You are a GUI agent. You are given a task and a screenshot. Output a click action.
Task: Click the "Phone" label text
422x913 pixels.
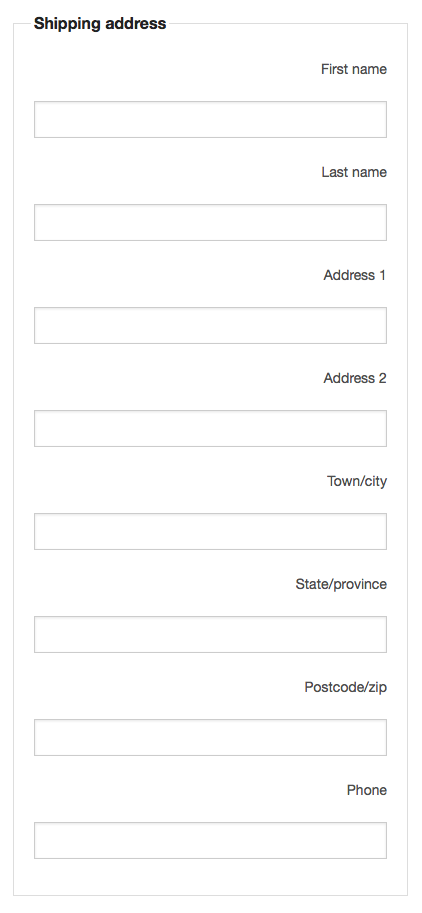coord(367,790)
